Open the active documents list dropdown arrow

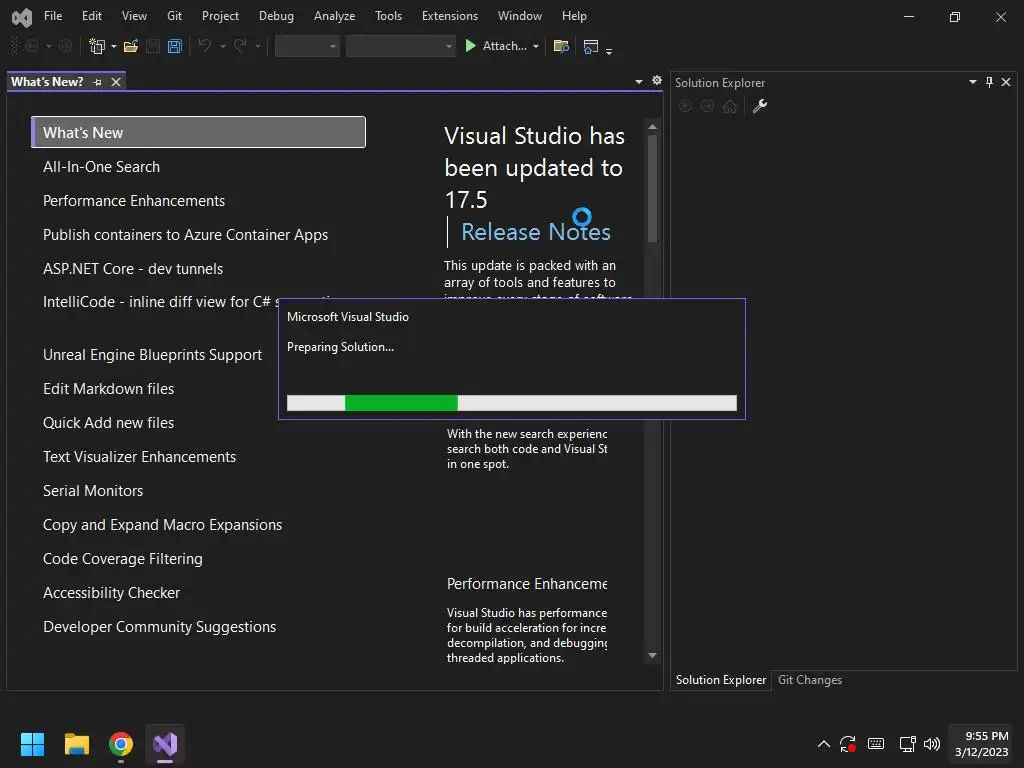(x=639, y=82)
